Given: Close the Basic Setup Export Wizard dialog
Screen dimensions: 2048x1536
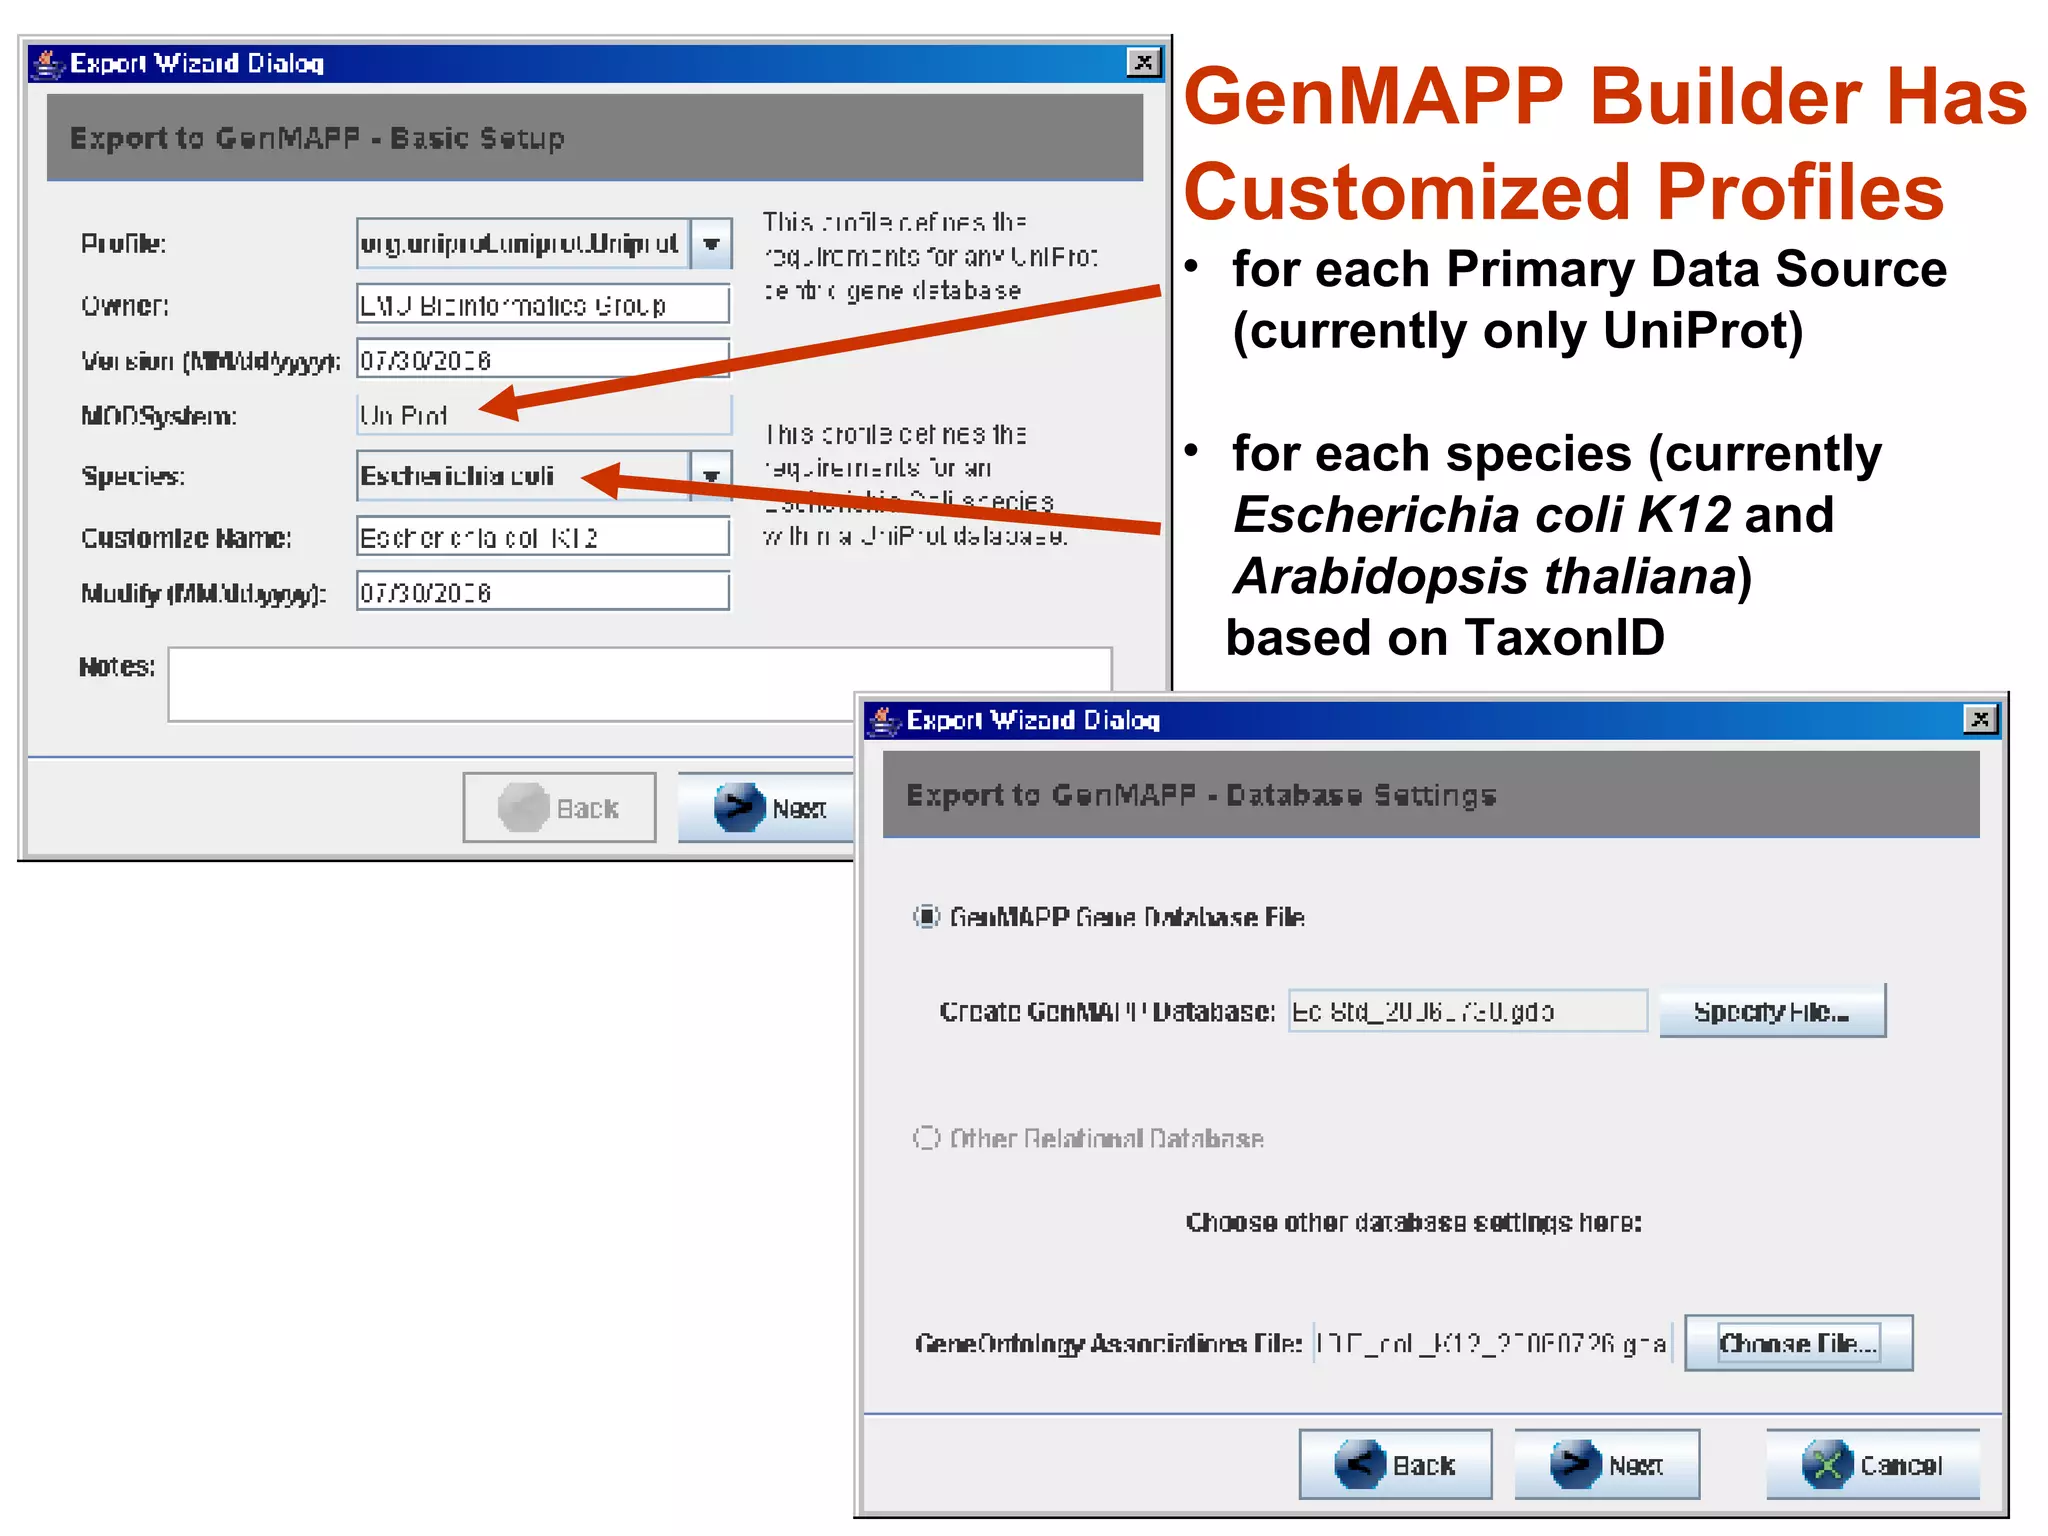Looking at the screenshot, I should pyautogui.click(x=1143, y=63).
